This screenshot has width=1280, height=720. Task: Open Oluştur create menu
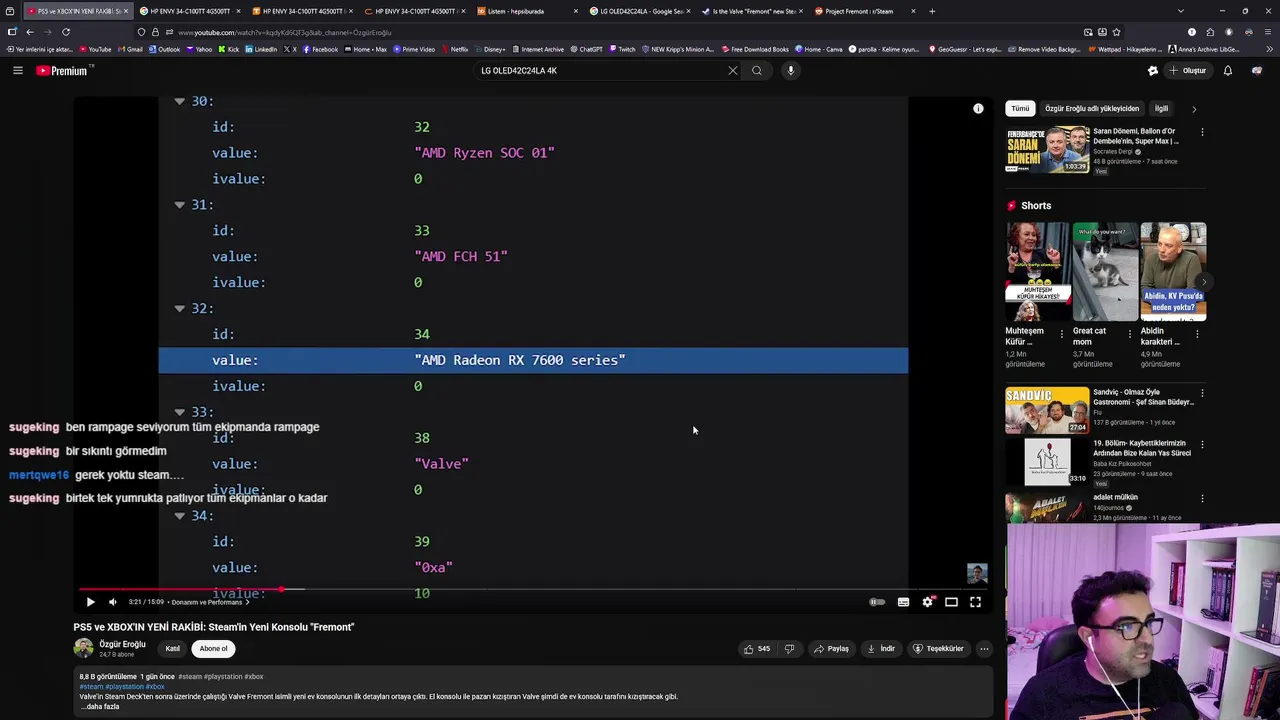click(1187, 70)
